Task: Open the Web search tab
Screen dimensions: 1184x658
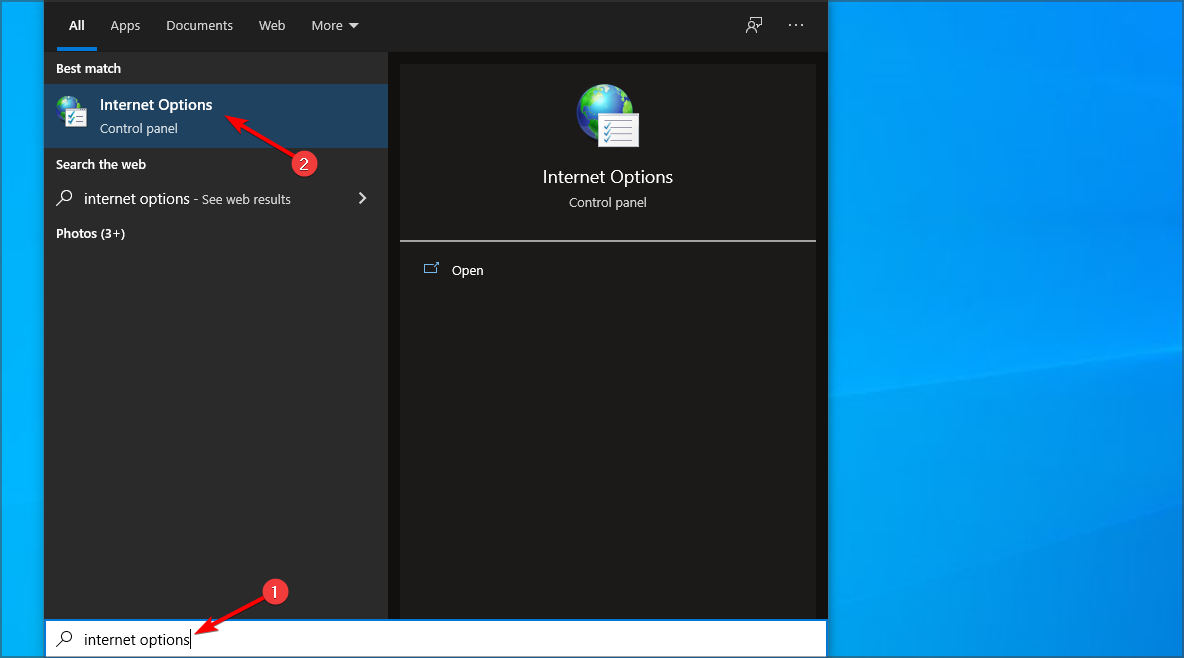Action: coord(271,25)
